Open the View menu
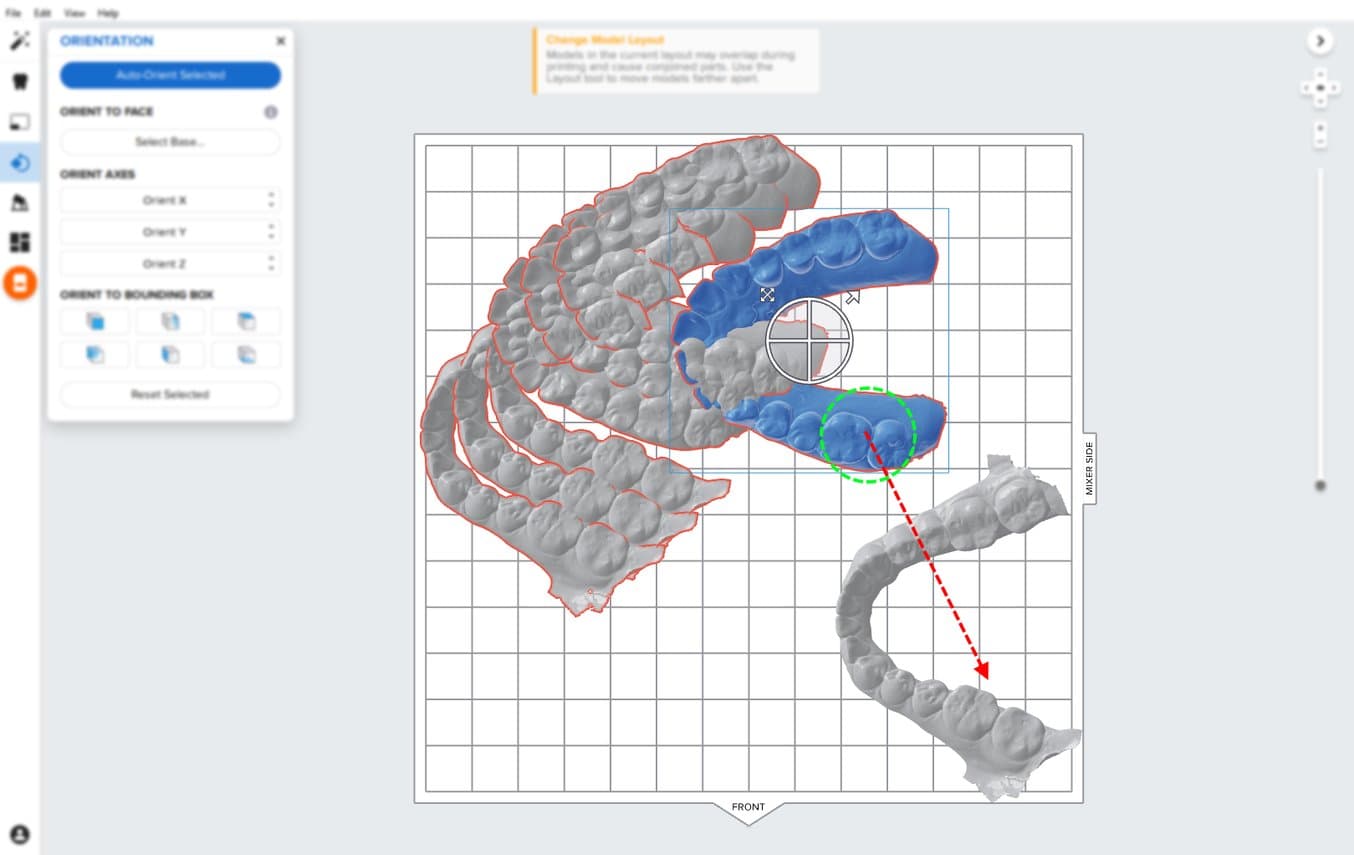This screenshot has width=1354, height=855. [74, 13]
